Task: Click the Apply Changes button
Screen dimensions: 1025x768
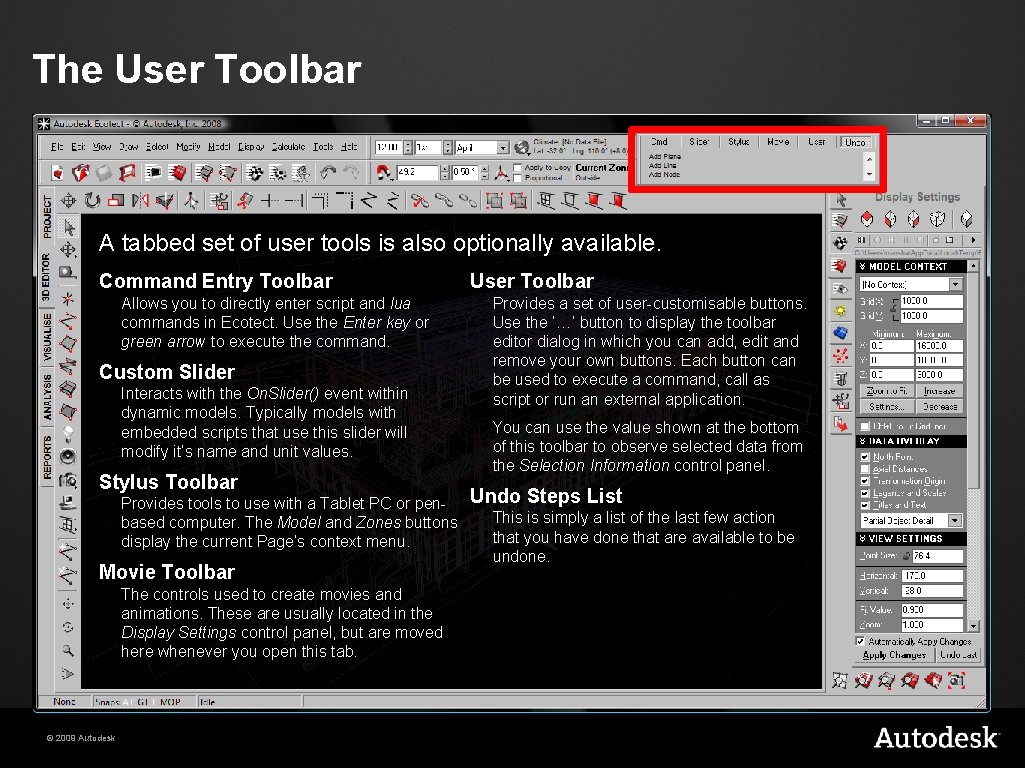Action: coord(894,654)
